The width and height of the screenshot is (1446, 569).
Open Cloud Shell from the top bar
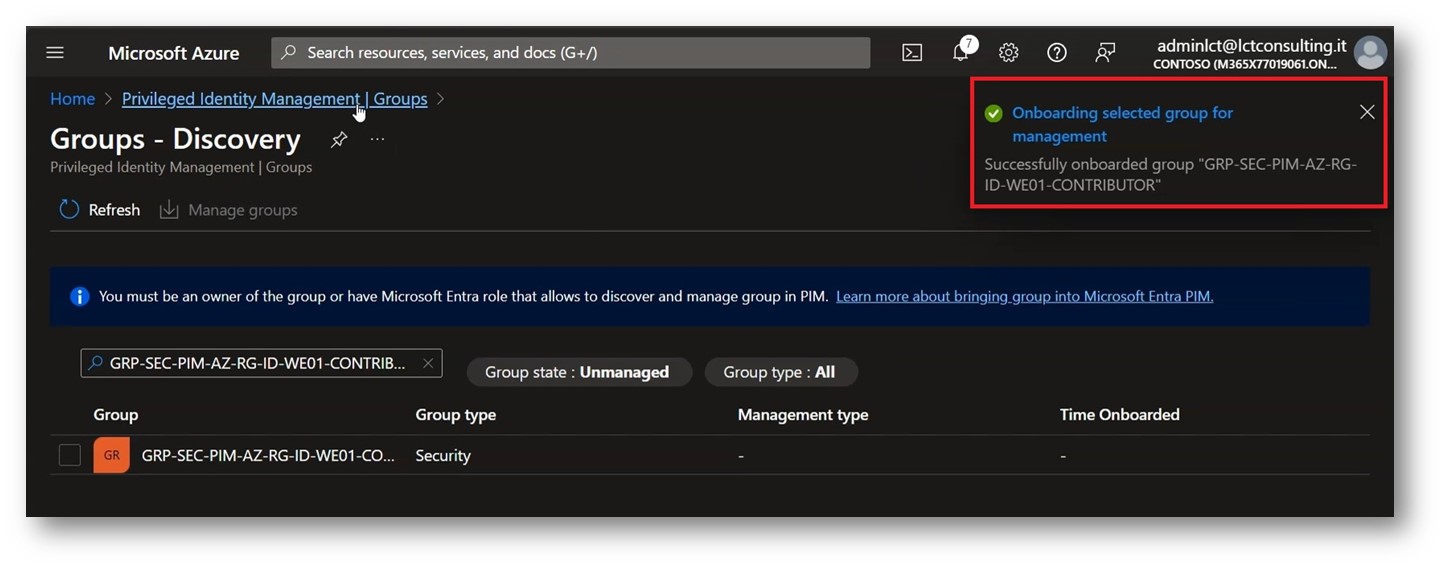[x=912, y=53]
